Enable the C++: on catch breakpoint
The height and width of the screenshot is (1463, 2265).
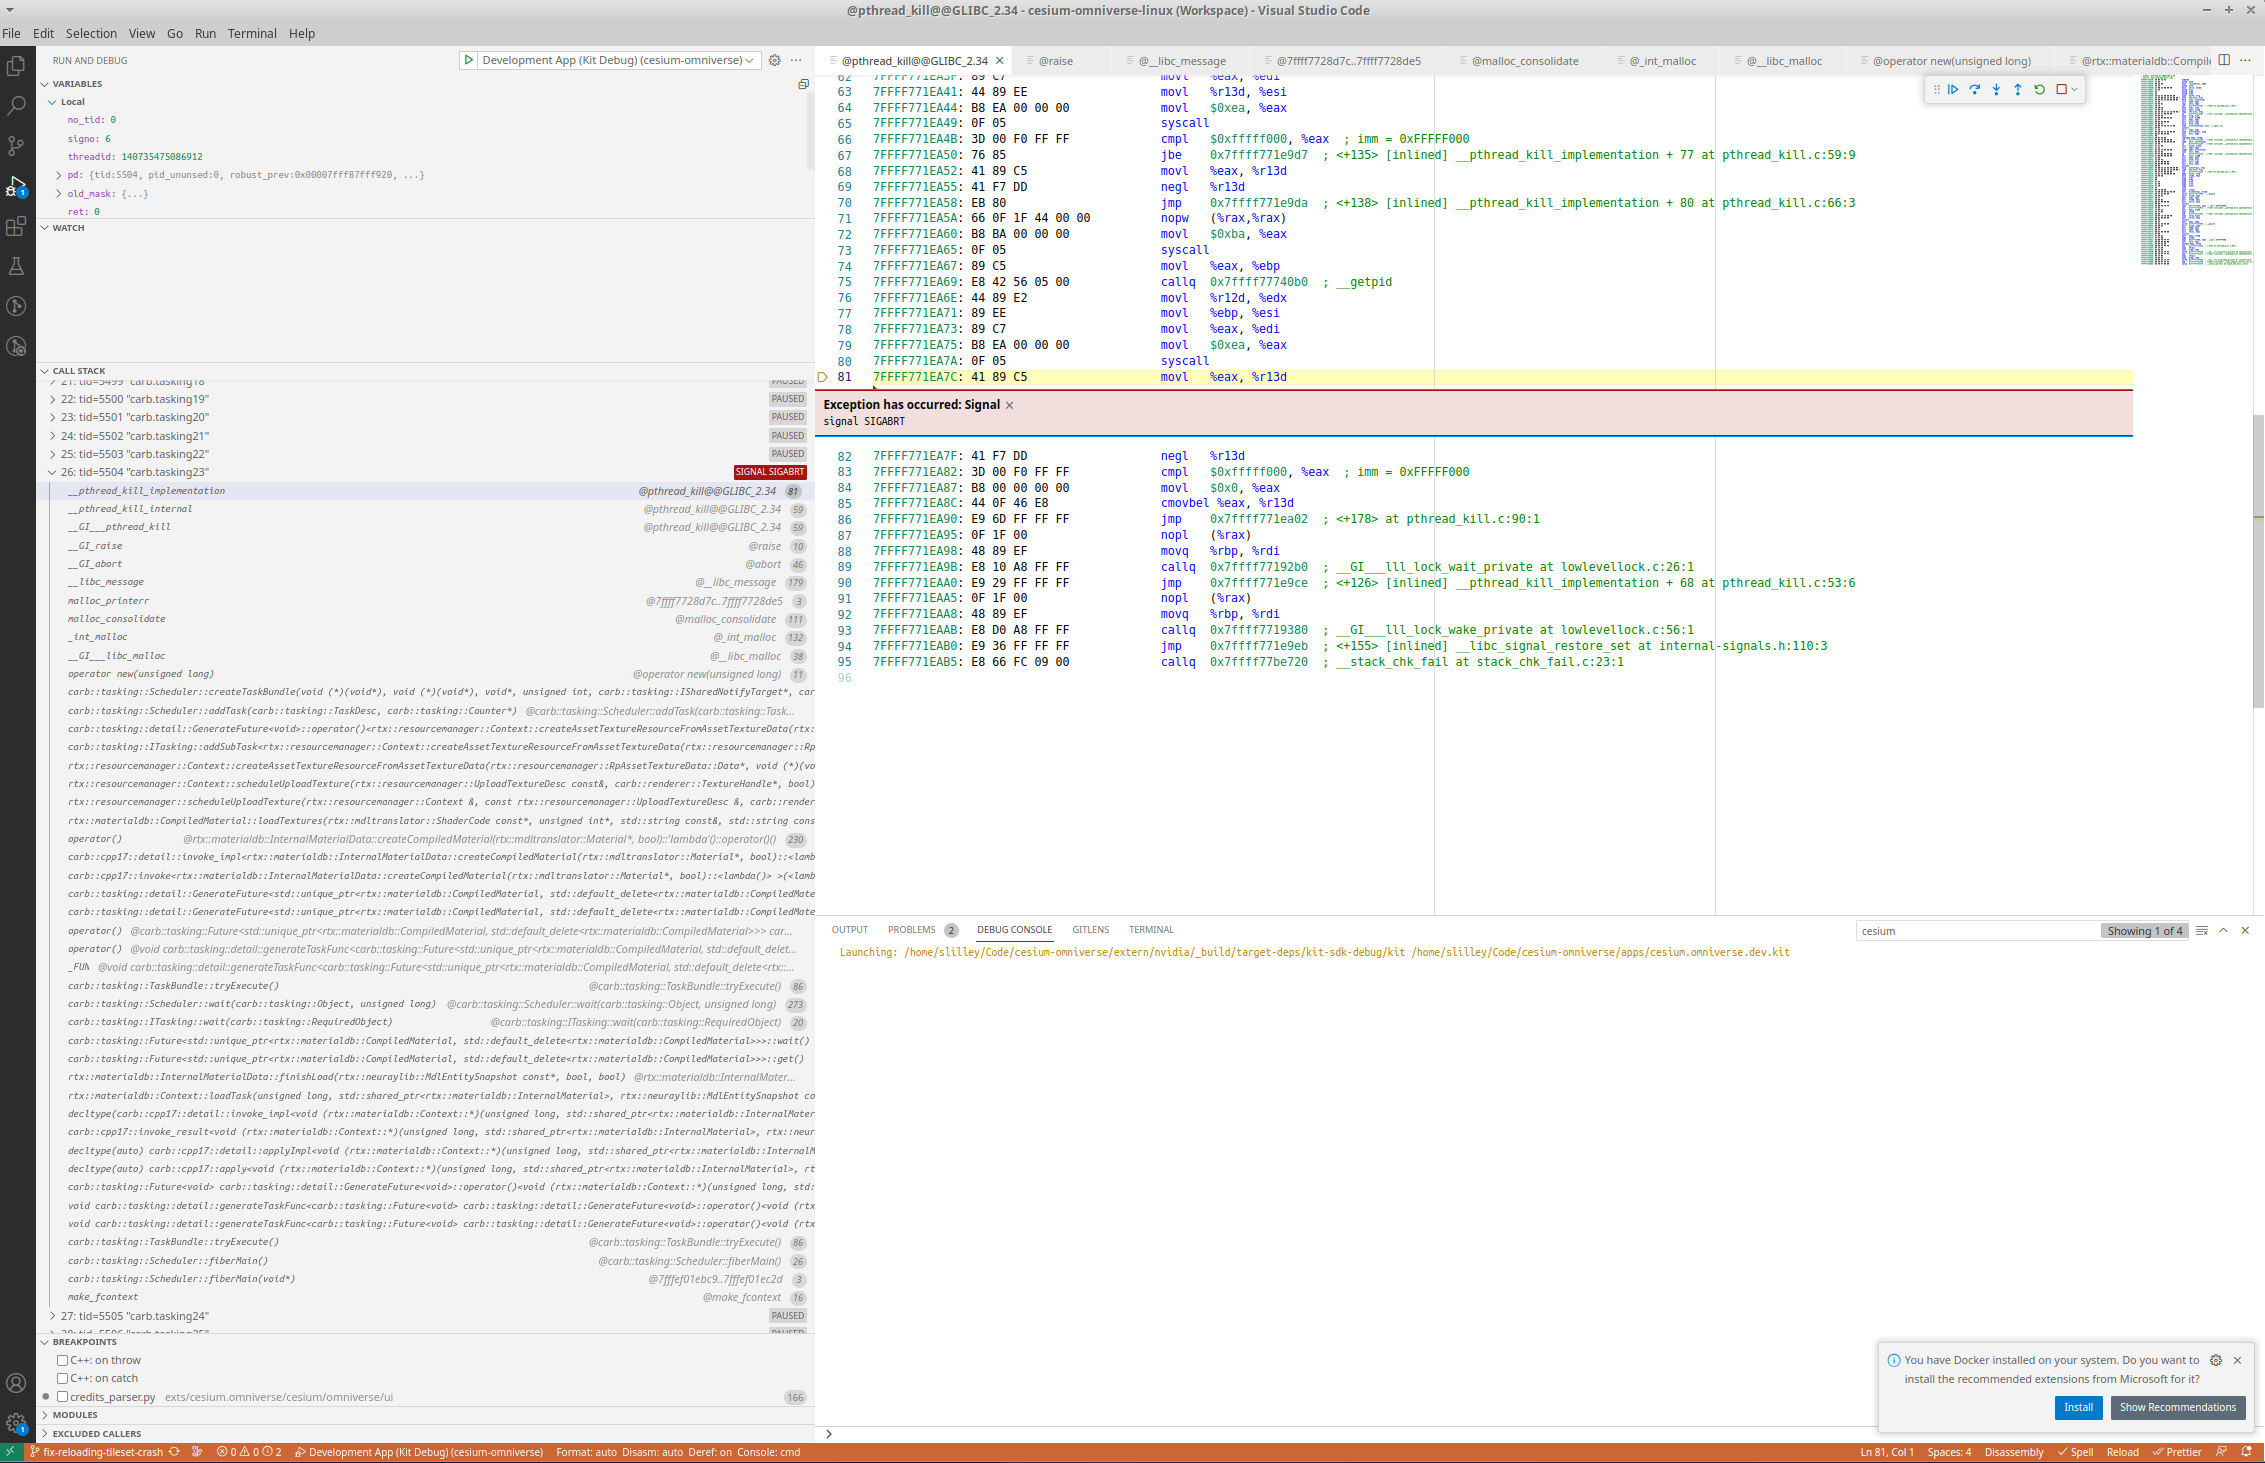click(x=63, y=1377)
